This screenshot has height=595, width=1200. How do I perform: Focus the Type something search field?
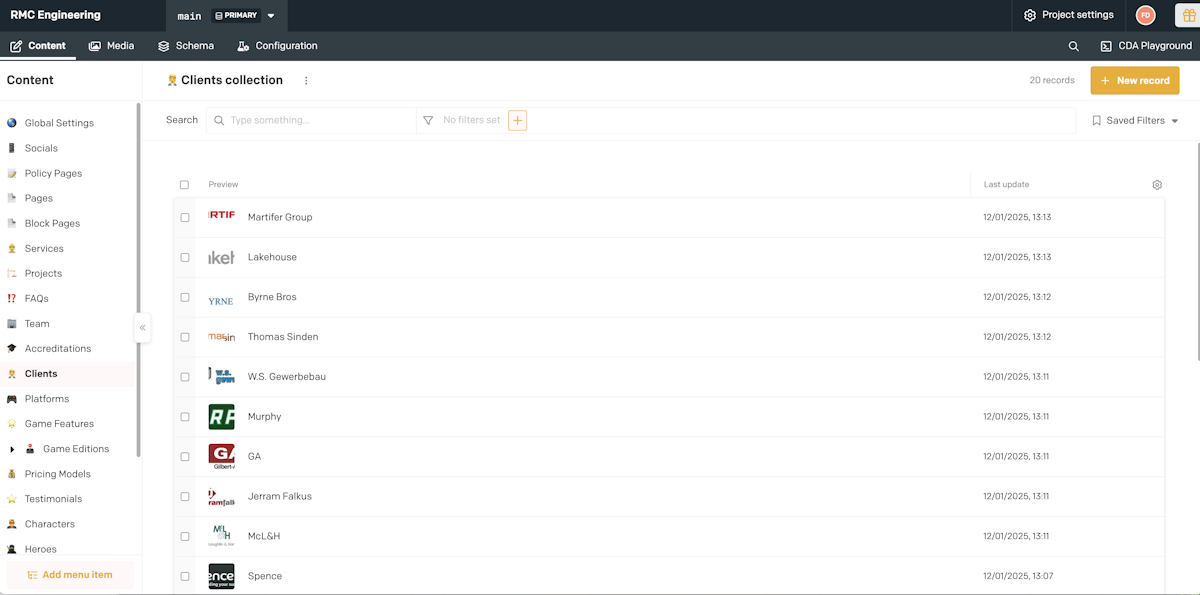tap(311, 120)
